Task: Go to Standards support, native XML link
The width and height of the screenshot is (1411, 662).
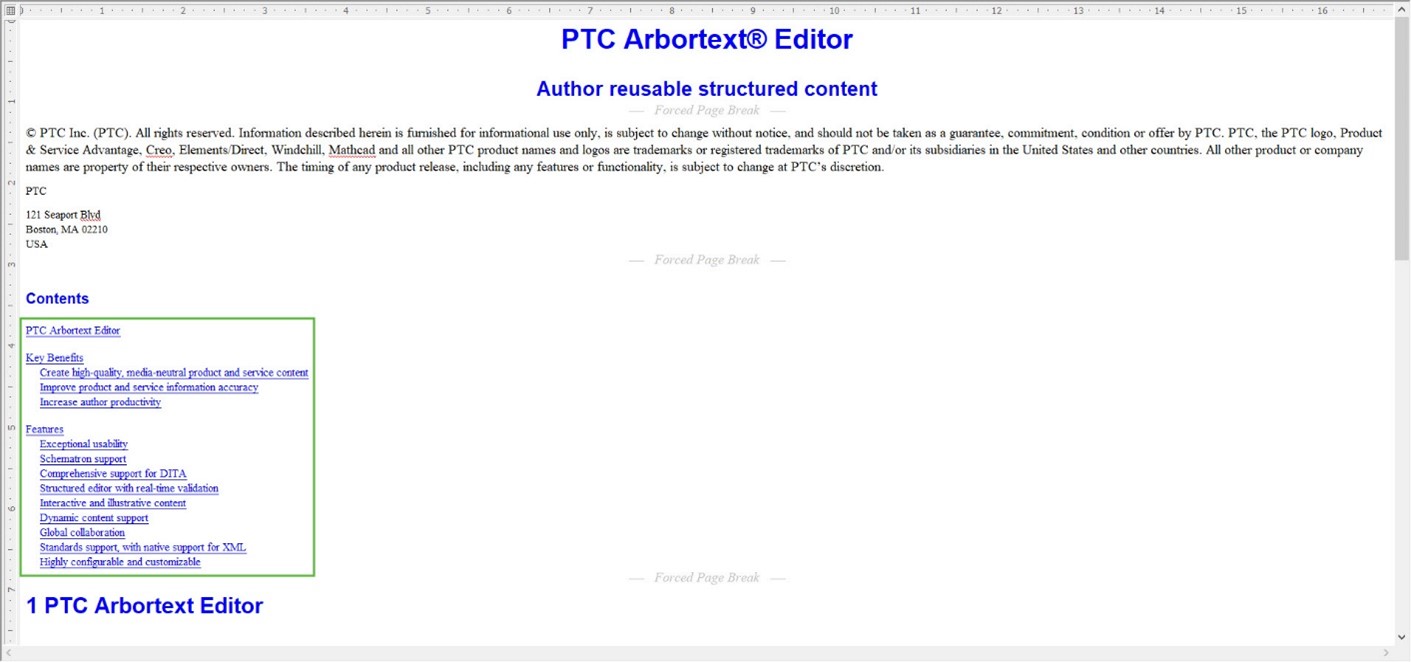Action: tap(143, 548)
